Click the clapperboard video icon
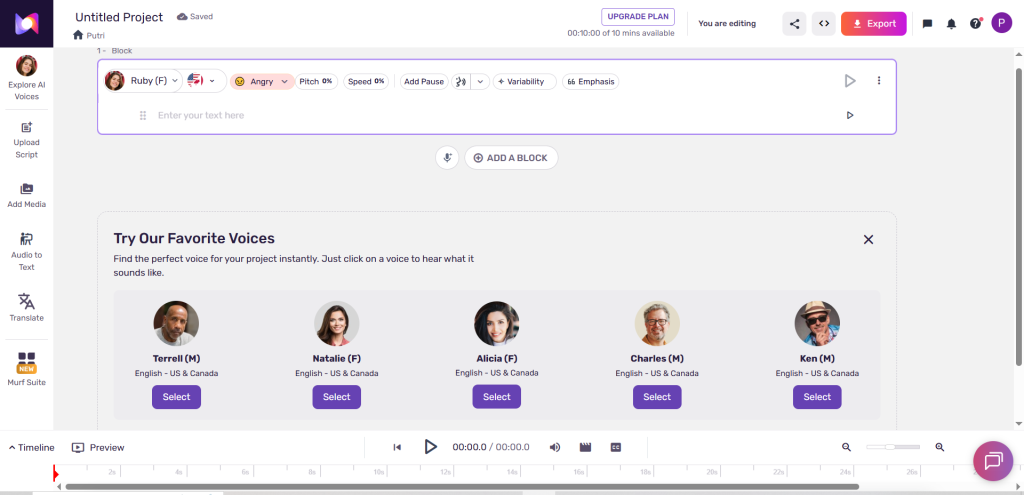 (x=585, y=447)
